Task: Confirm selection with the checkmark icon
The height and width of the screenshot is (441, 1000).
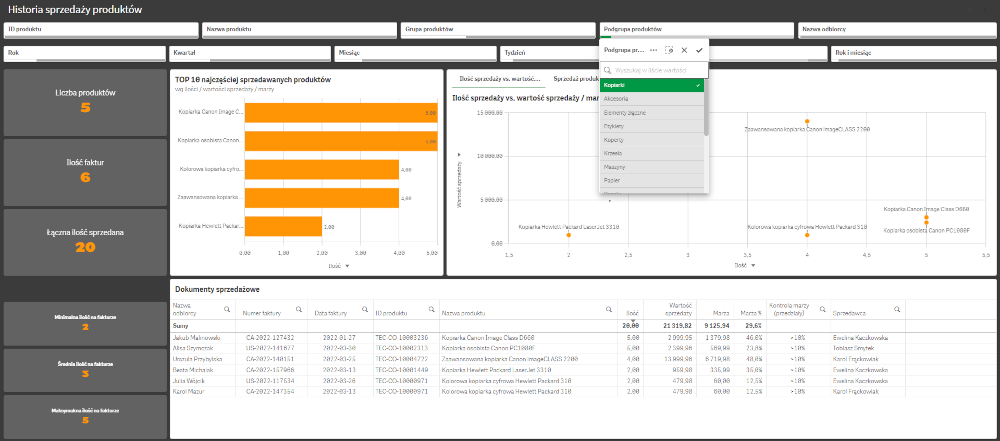Action: [700, 50]
